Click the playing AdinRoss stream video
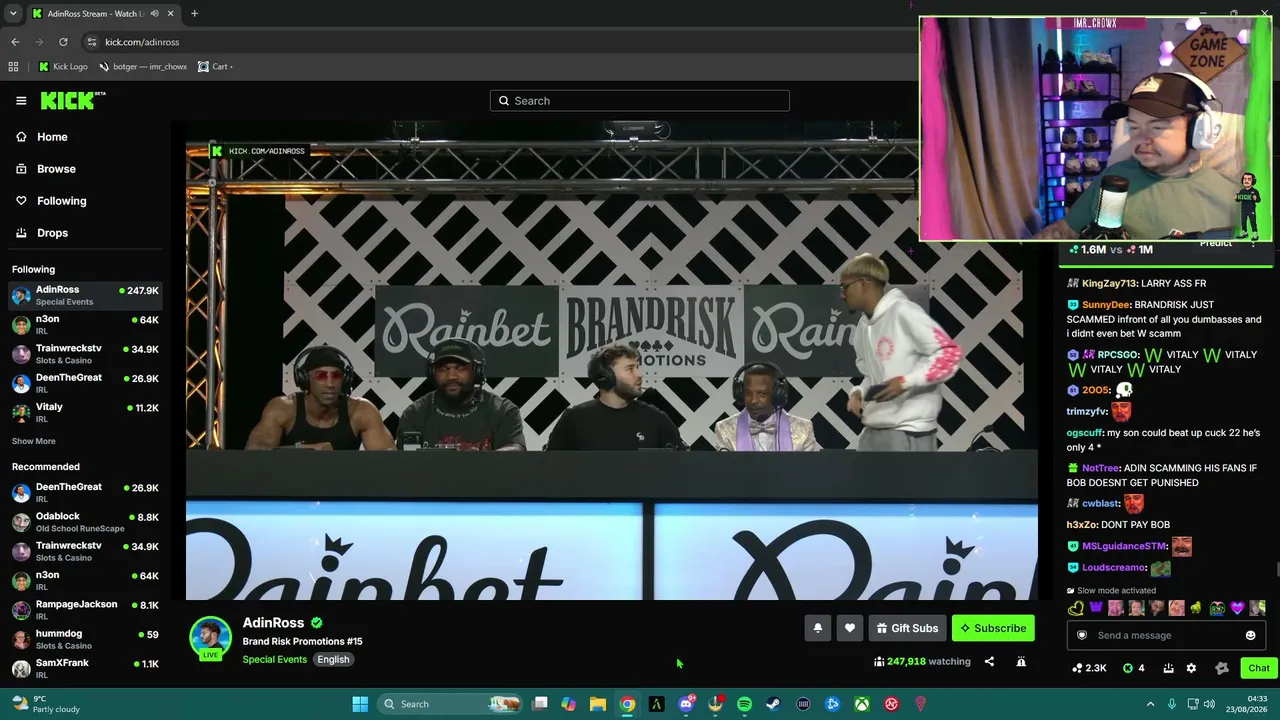This screenshot has width=1280, height=720. 611,360
